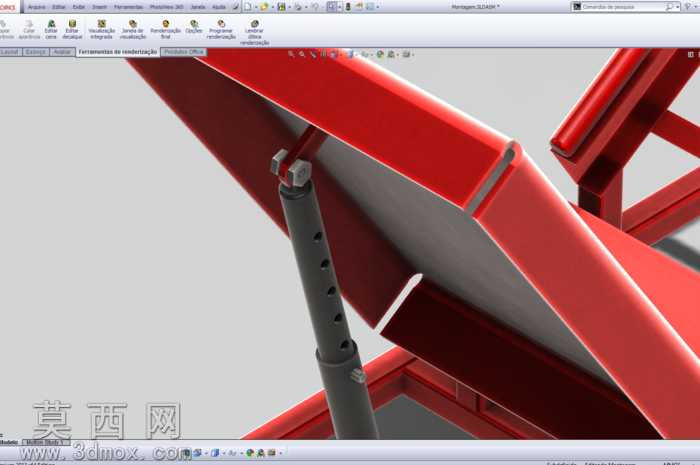The height and width of the screenshot is (465, 700).
Task: Expand the Open file dropdown arrow
Action: pyautogui.click(x=272, y=7)
